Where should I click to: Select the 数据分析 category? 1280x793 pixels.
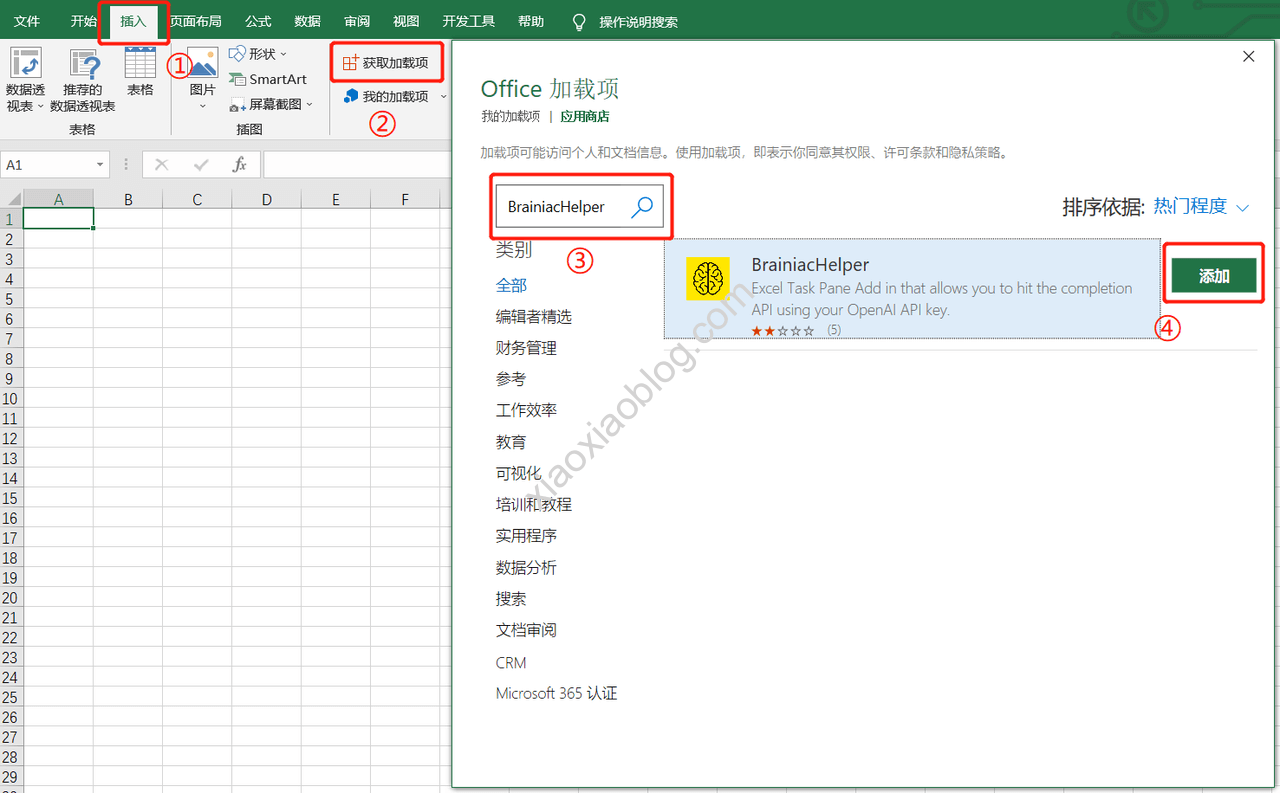click(x=526, y=567)
